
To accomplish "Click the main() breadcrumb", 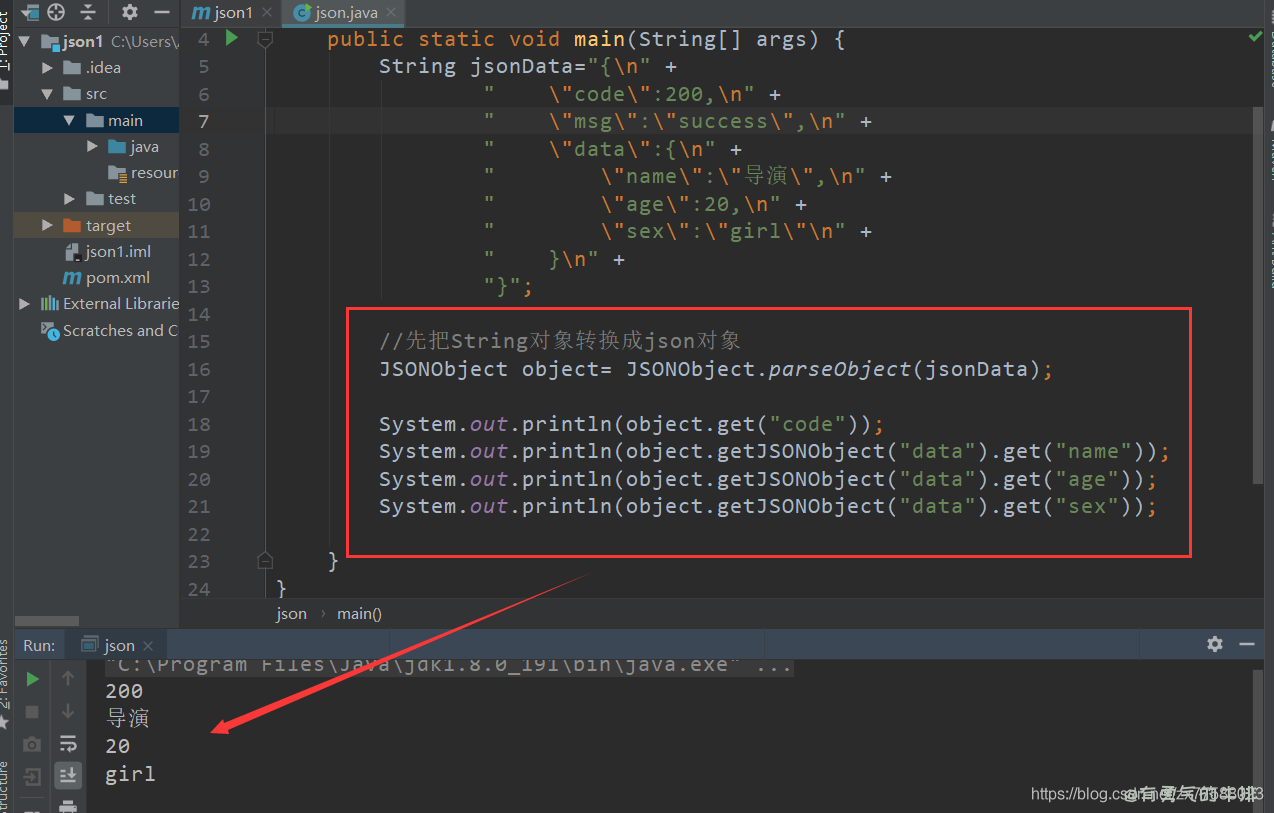I will [359, 614].
